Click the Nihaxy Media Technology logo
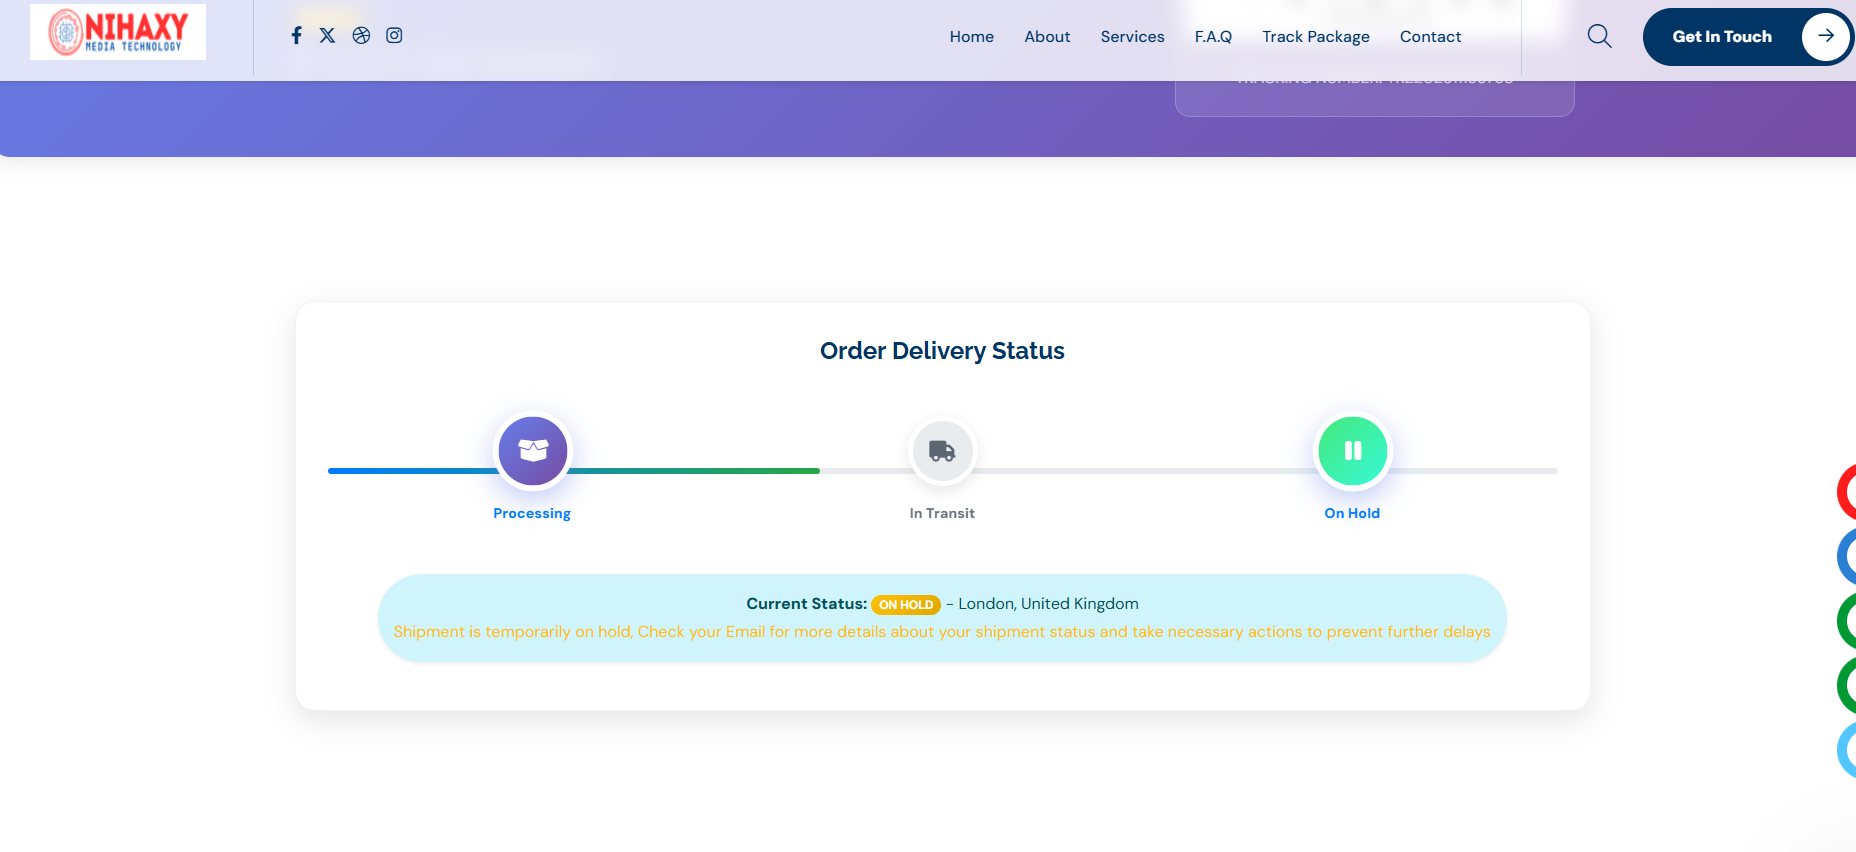 click(118, 32)
